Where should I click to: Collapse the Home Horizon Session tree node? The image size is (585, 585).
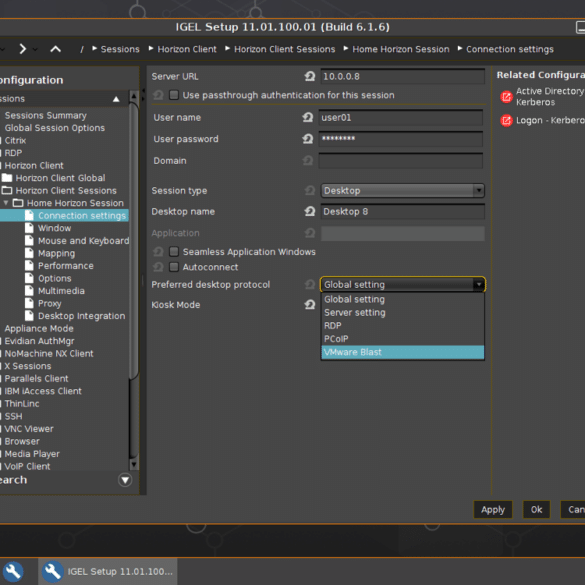click(x=6, y=203)
